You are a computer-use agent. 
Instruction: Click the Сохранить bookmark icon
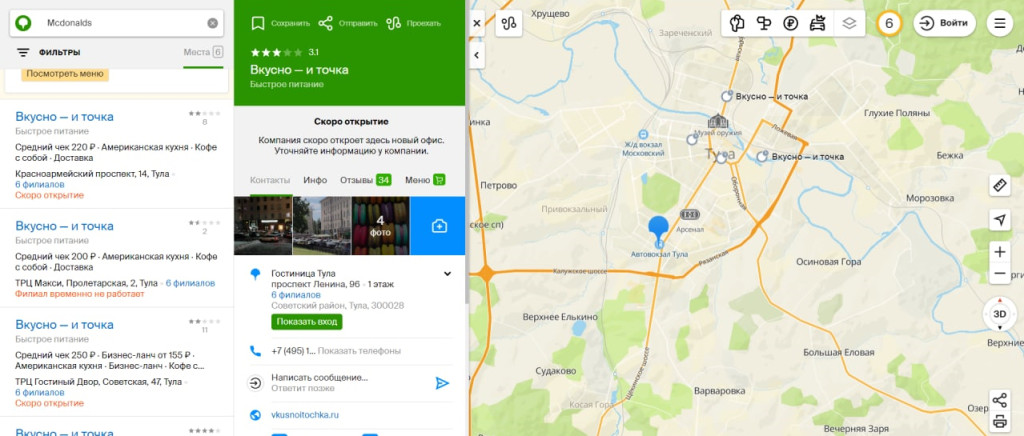[257, 22]
